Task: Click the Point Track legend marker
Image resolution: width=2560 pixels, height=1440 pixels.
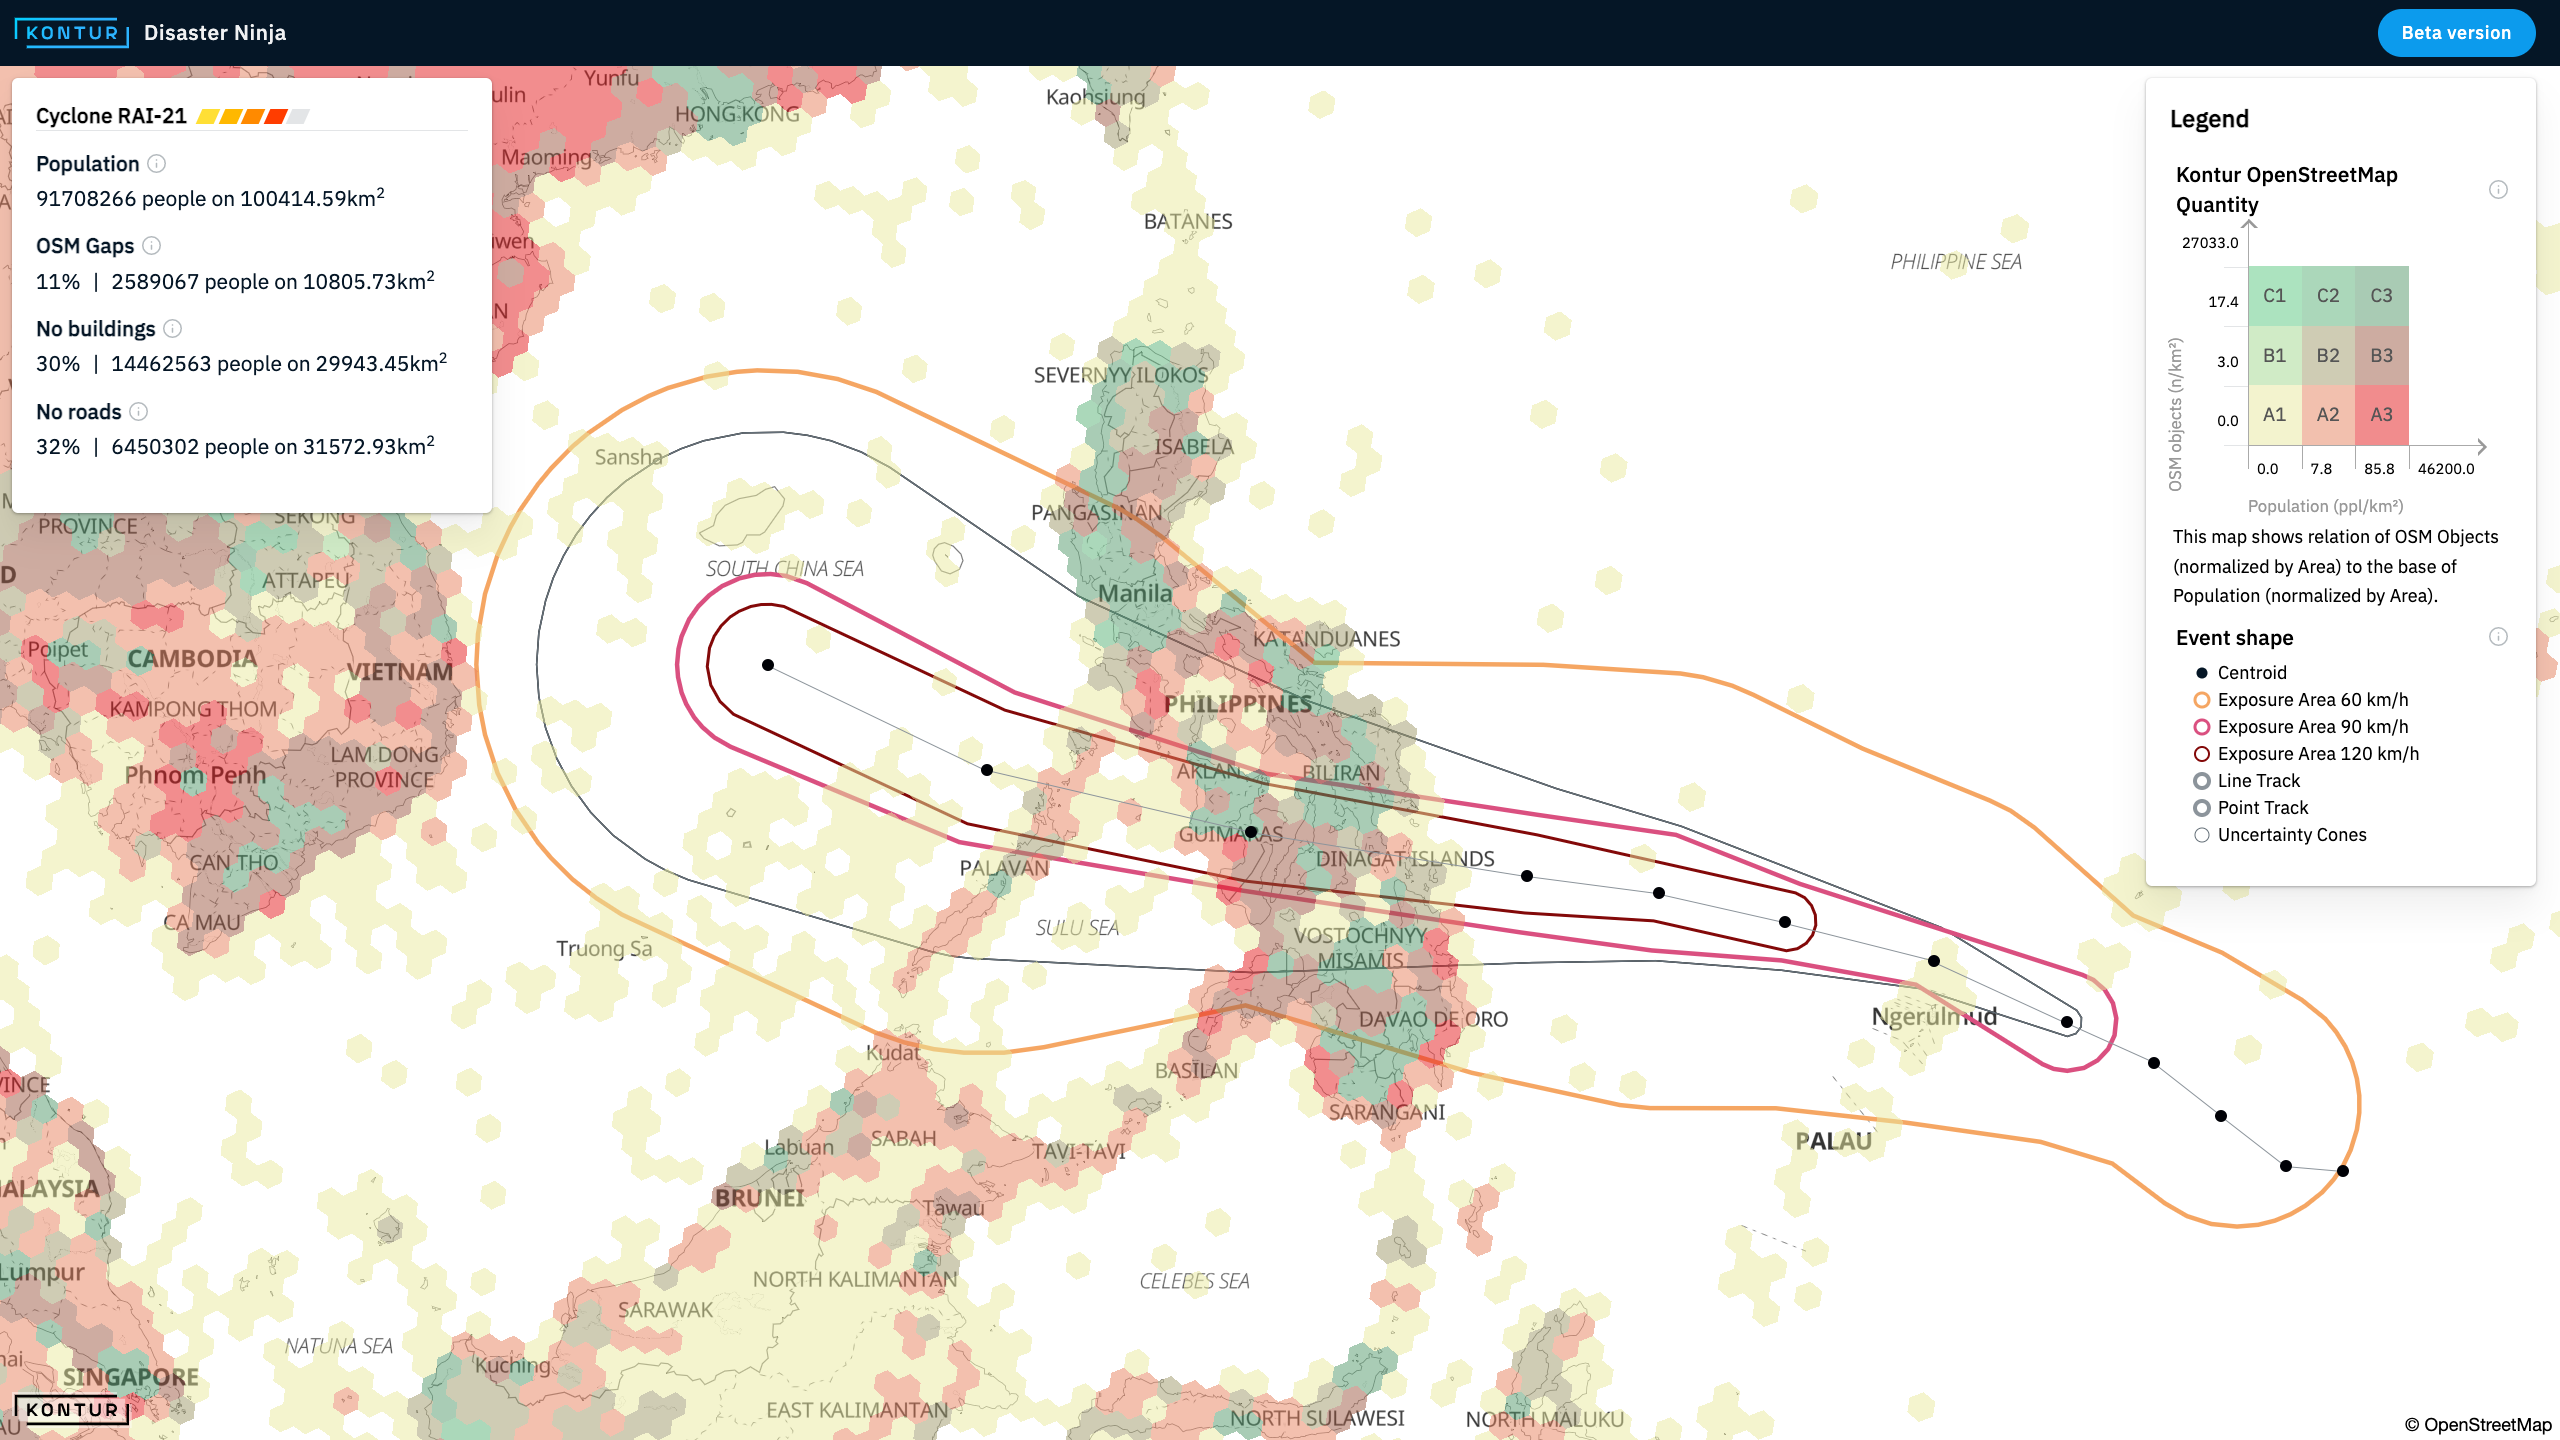Action: click(2202, 808)
